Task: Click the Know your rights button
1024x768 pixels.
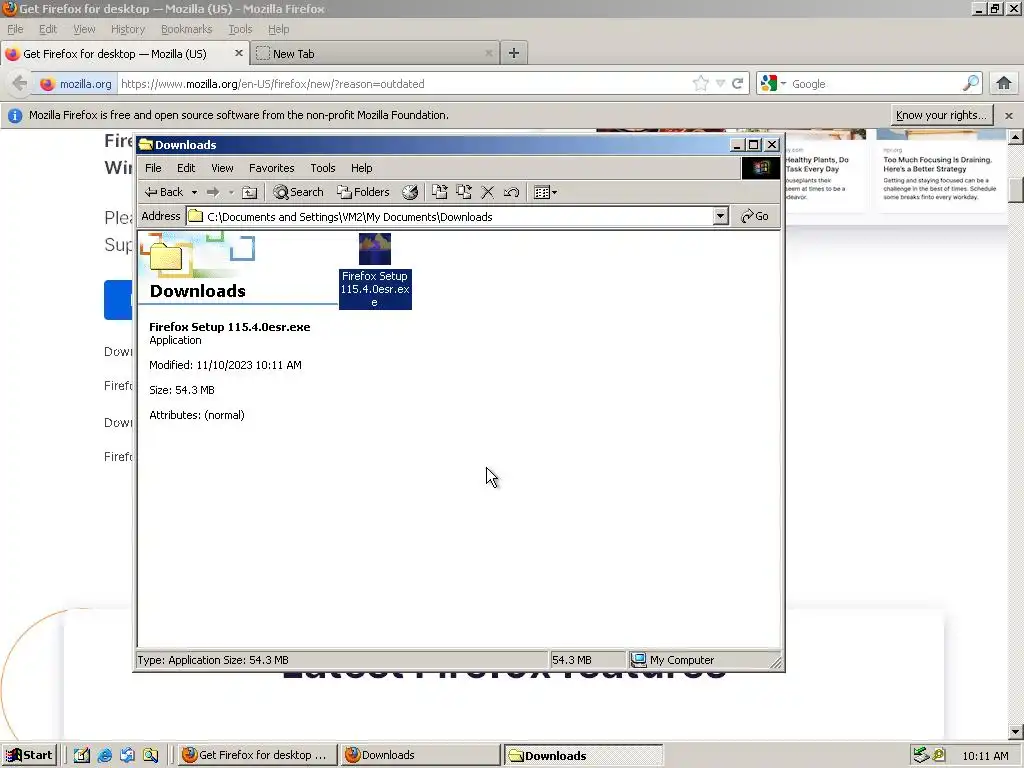Action: pyautogui.click(x=941, y=115)
